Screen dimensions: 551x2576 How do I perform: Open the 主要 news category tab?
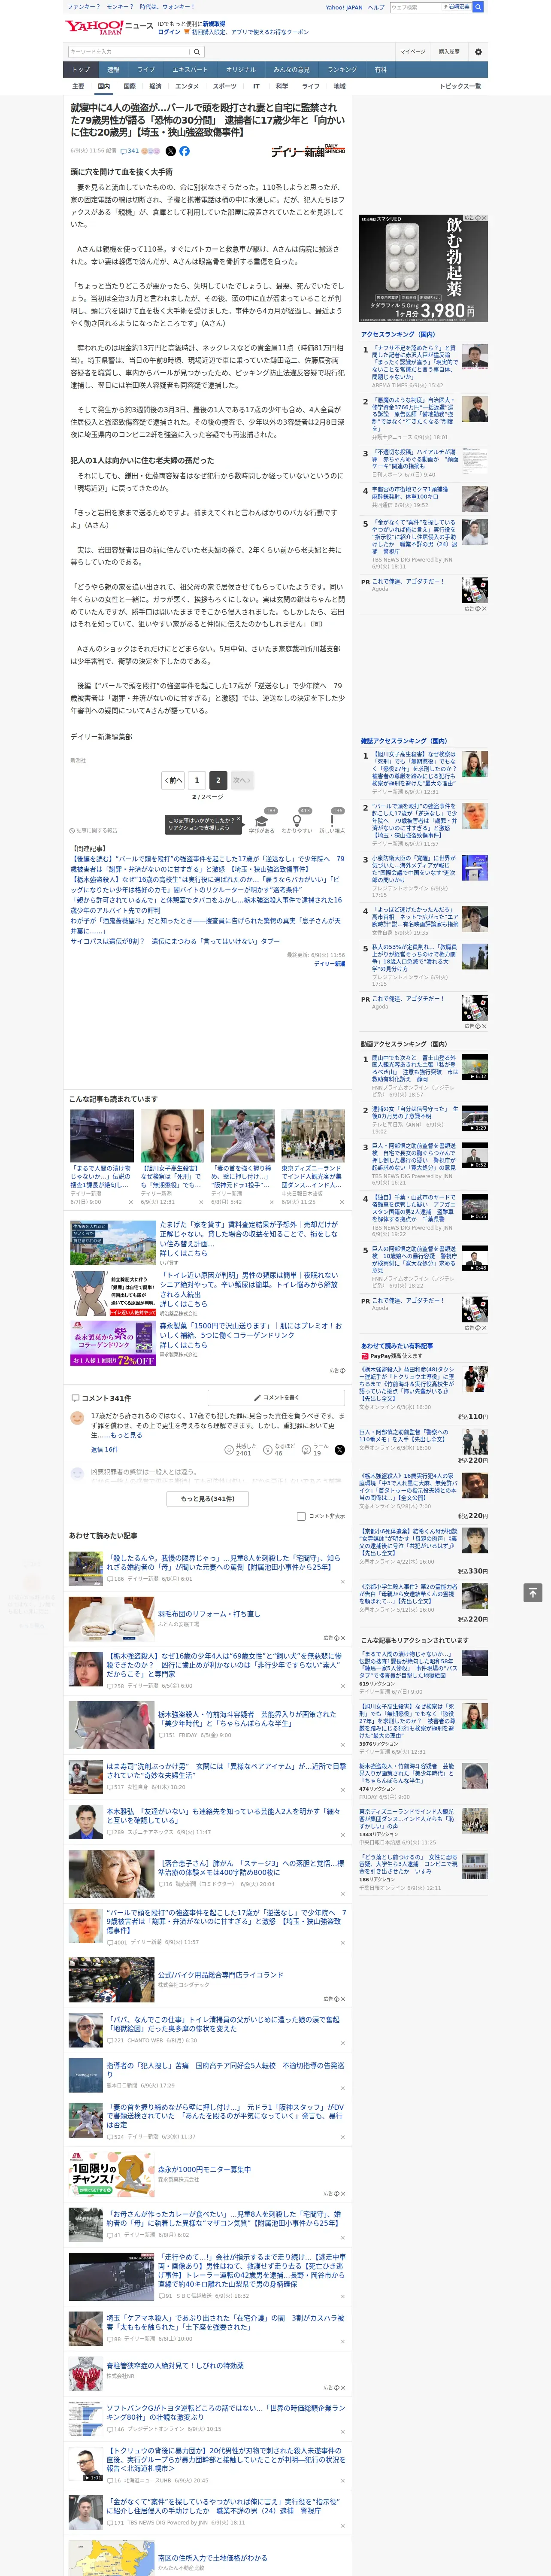pyautogui.click(x=78, y=86)
